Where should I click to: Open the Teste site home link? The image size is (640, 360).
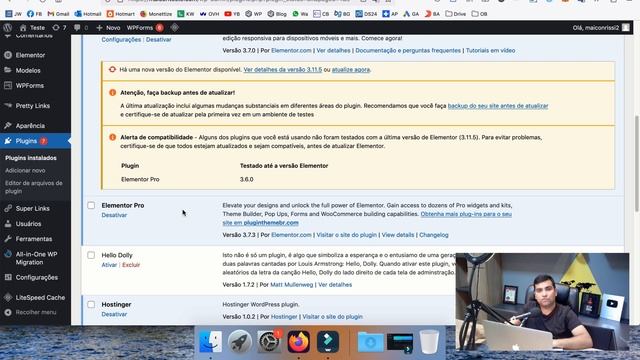(32, 28)
